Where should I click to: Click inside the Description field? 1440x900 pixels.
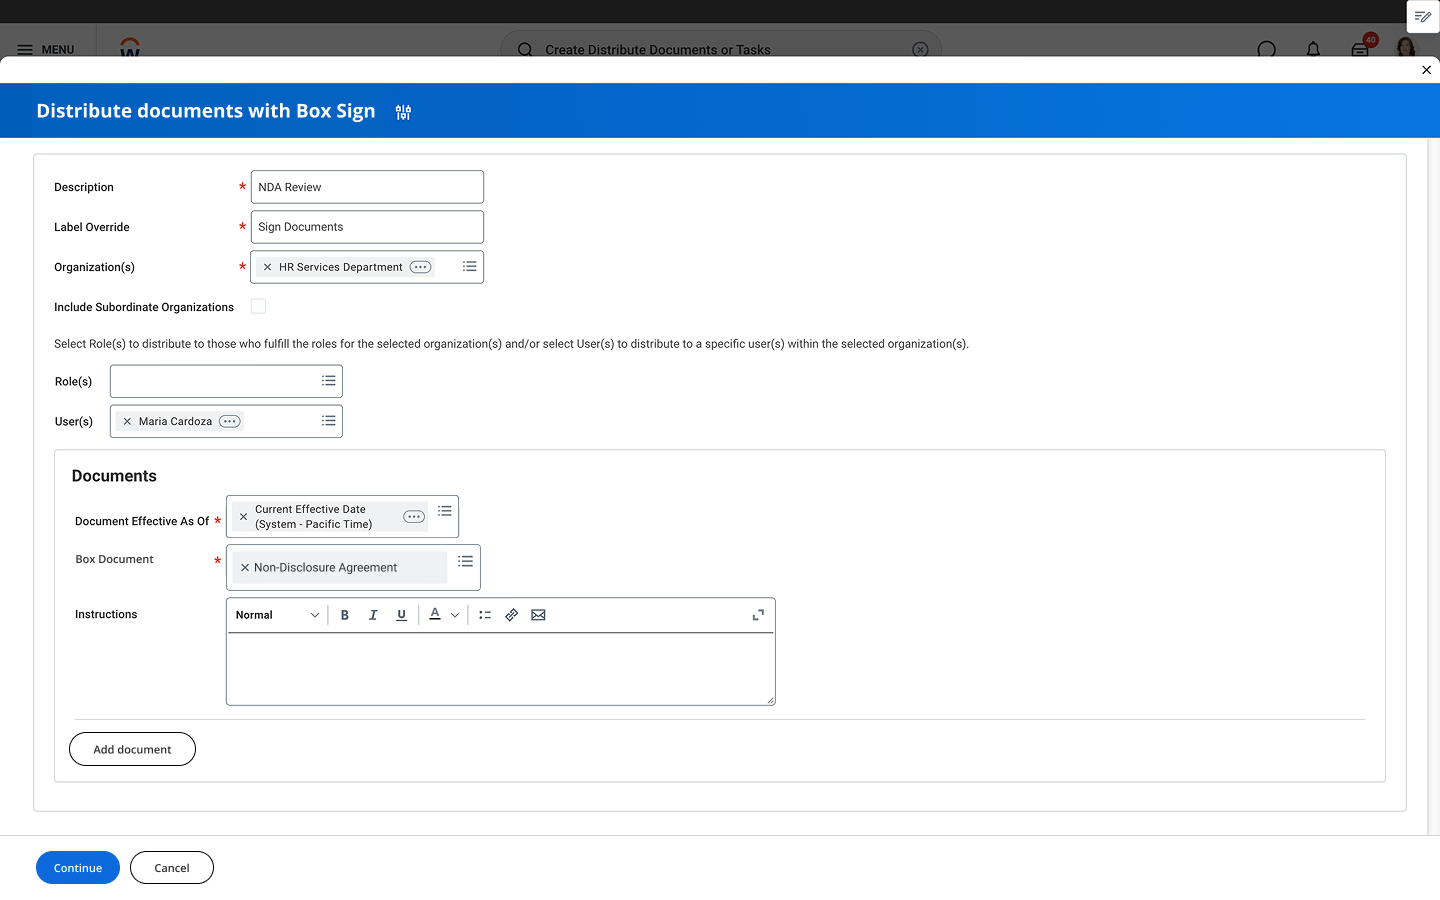(367, 186)
